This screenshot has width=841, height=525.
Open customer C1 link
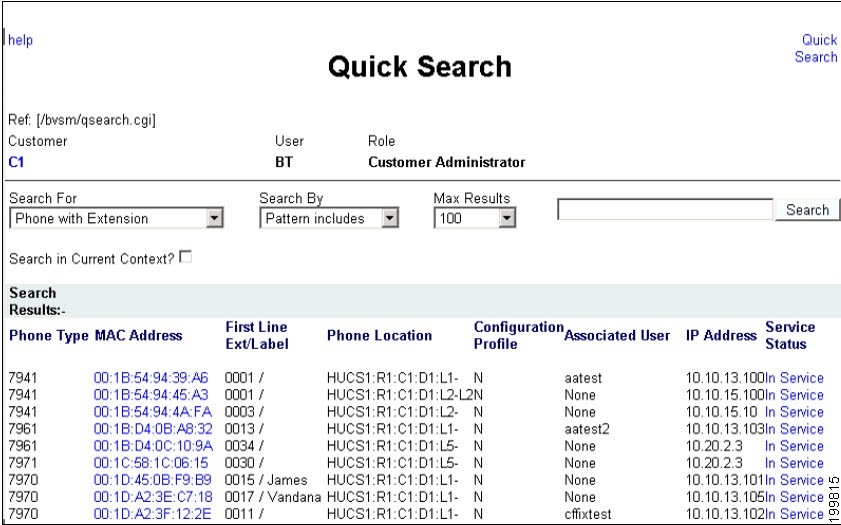(x=16, y=162)
